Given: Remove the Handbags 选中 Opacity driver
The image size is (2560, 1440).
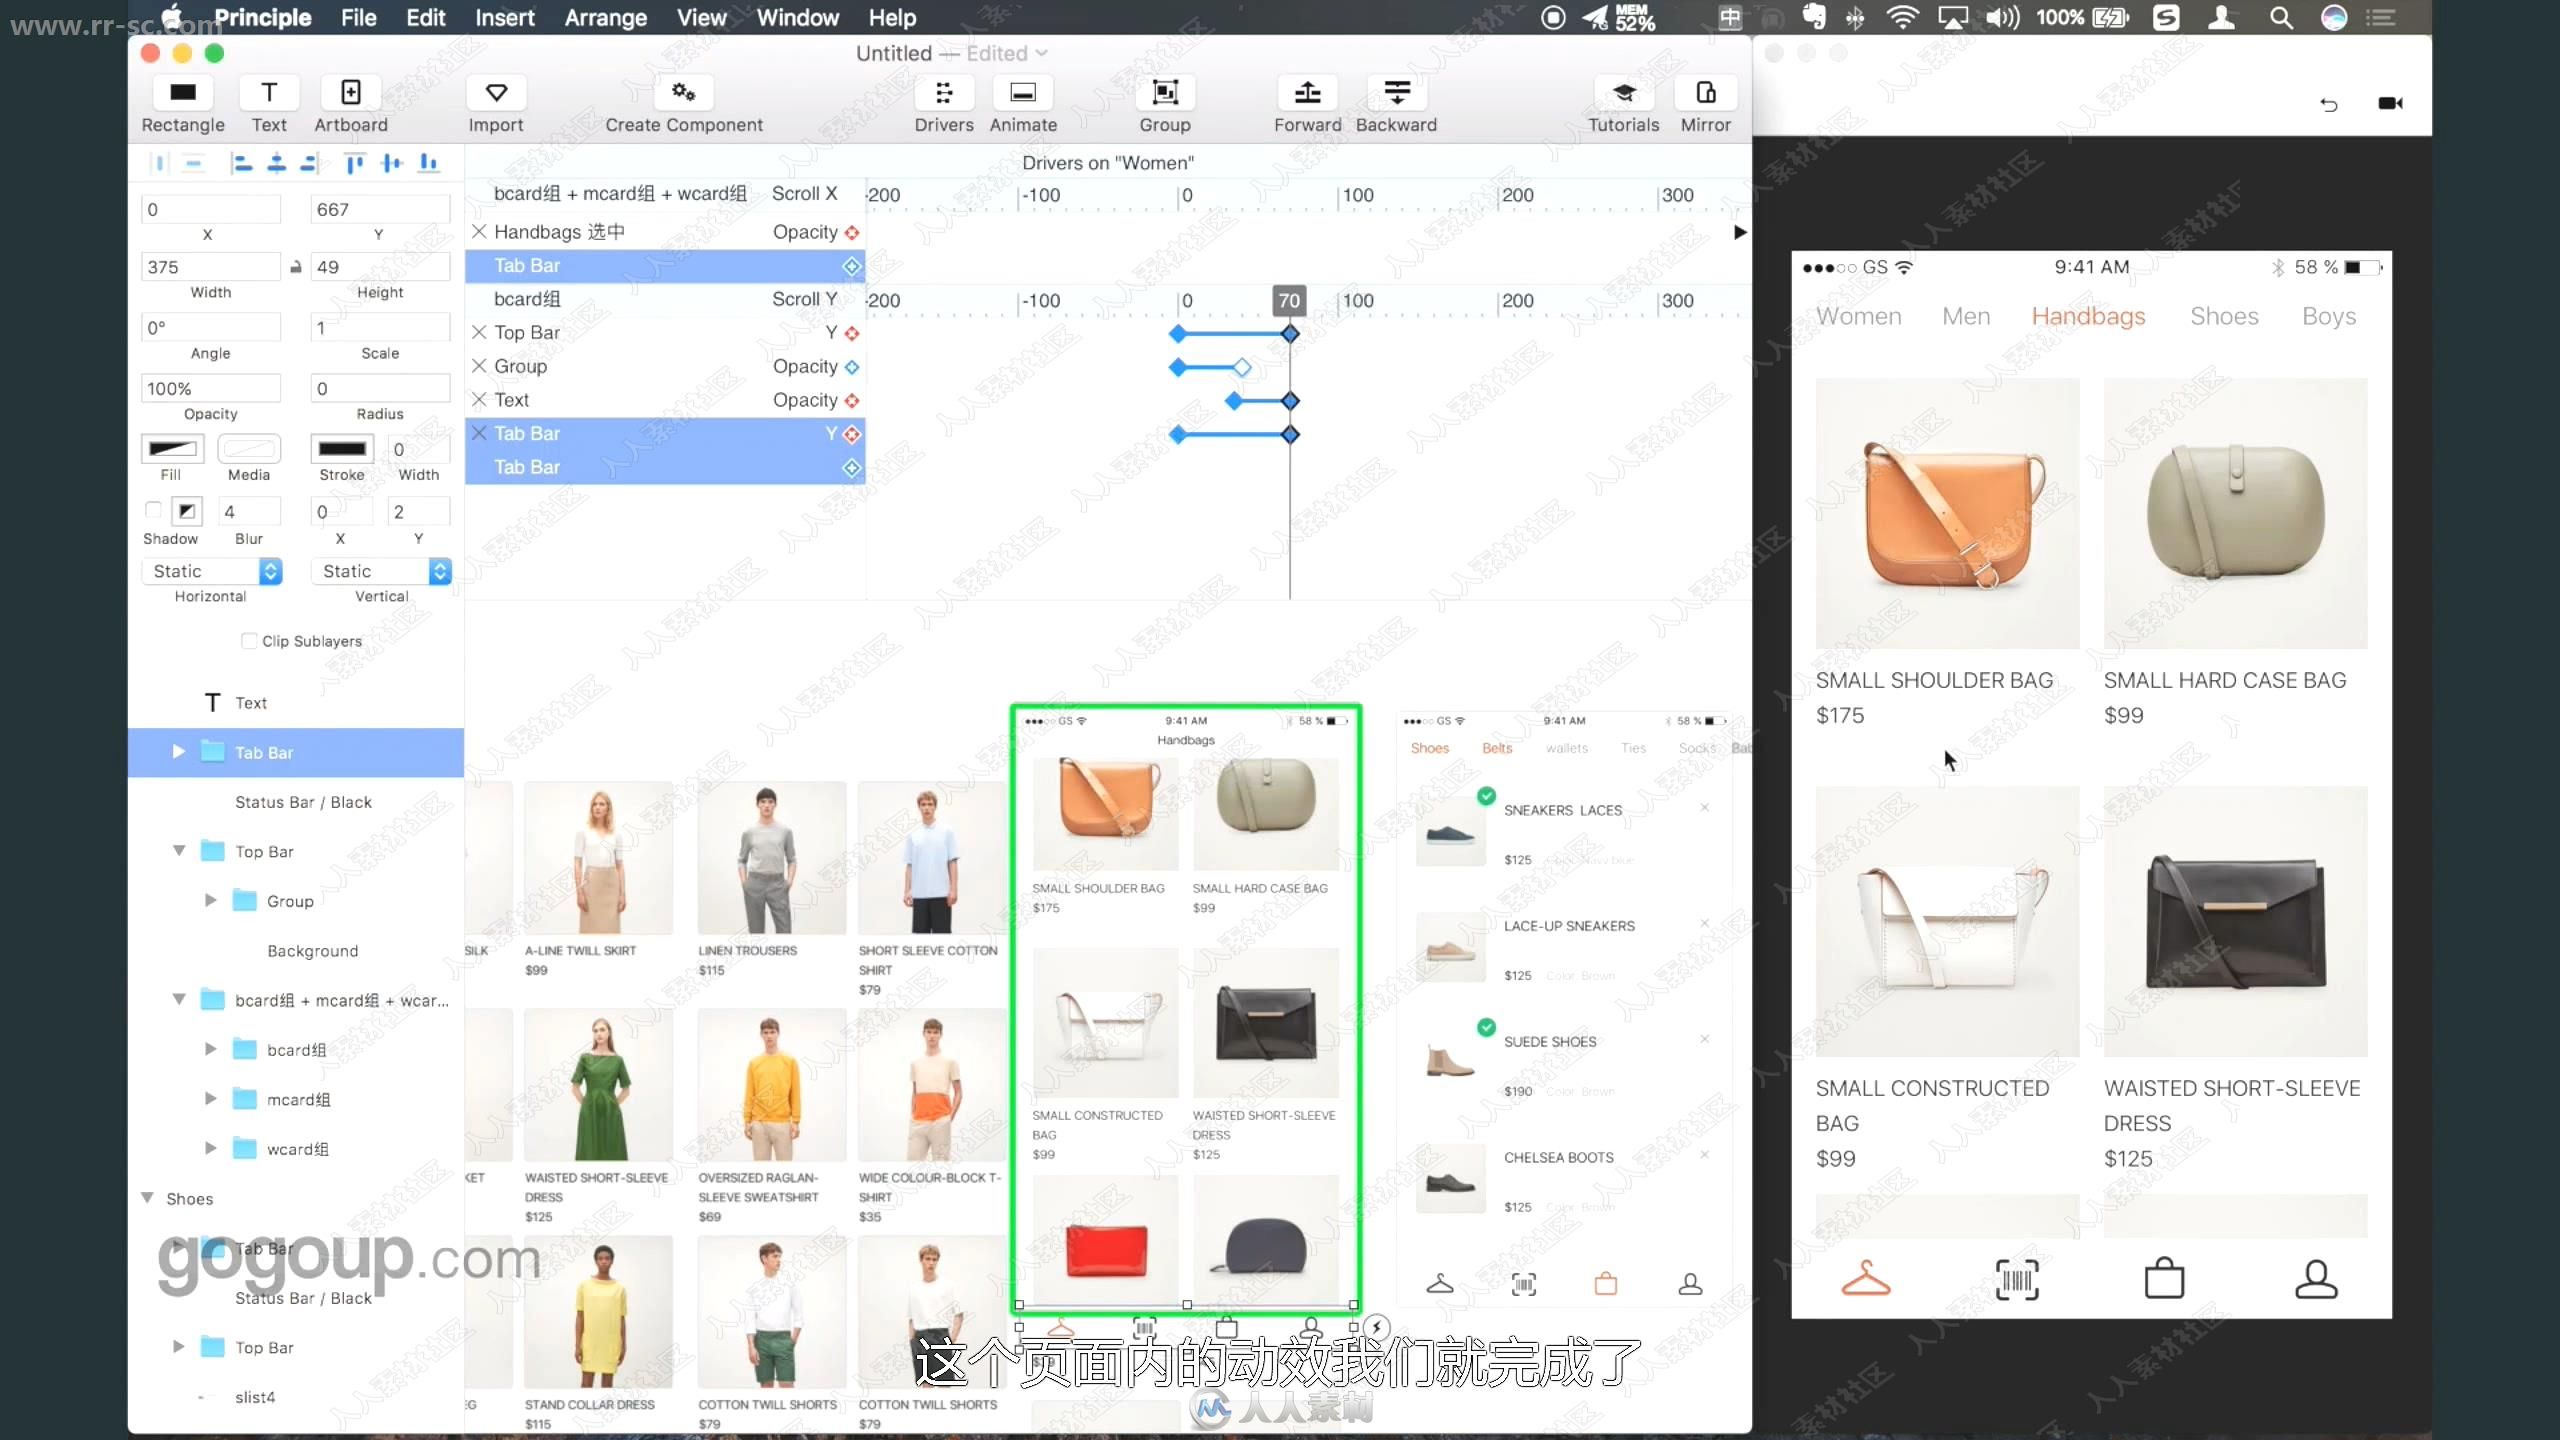Looking at the screenshot, I should (x=479, y=232).
